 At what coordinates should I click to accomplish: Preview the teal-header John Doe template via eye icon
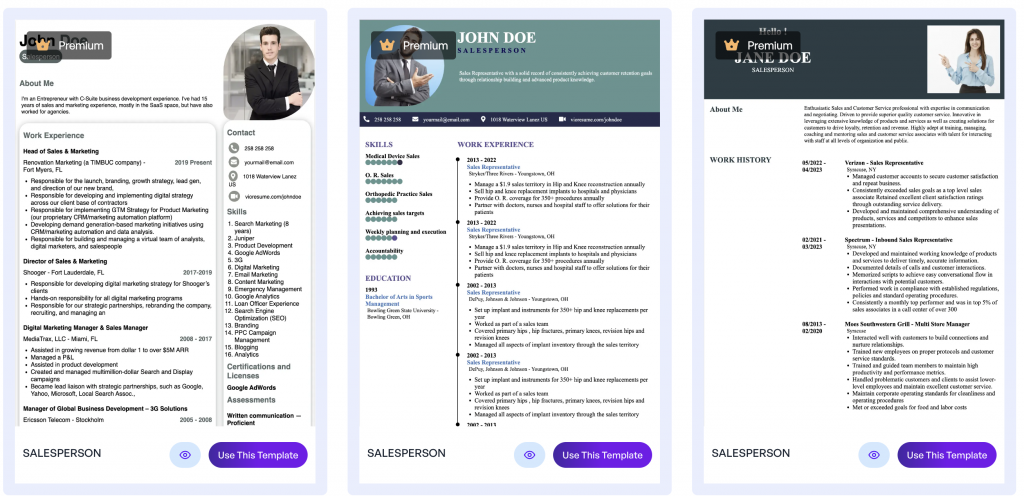point(529,455)
